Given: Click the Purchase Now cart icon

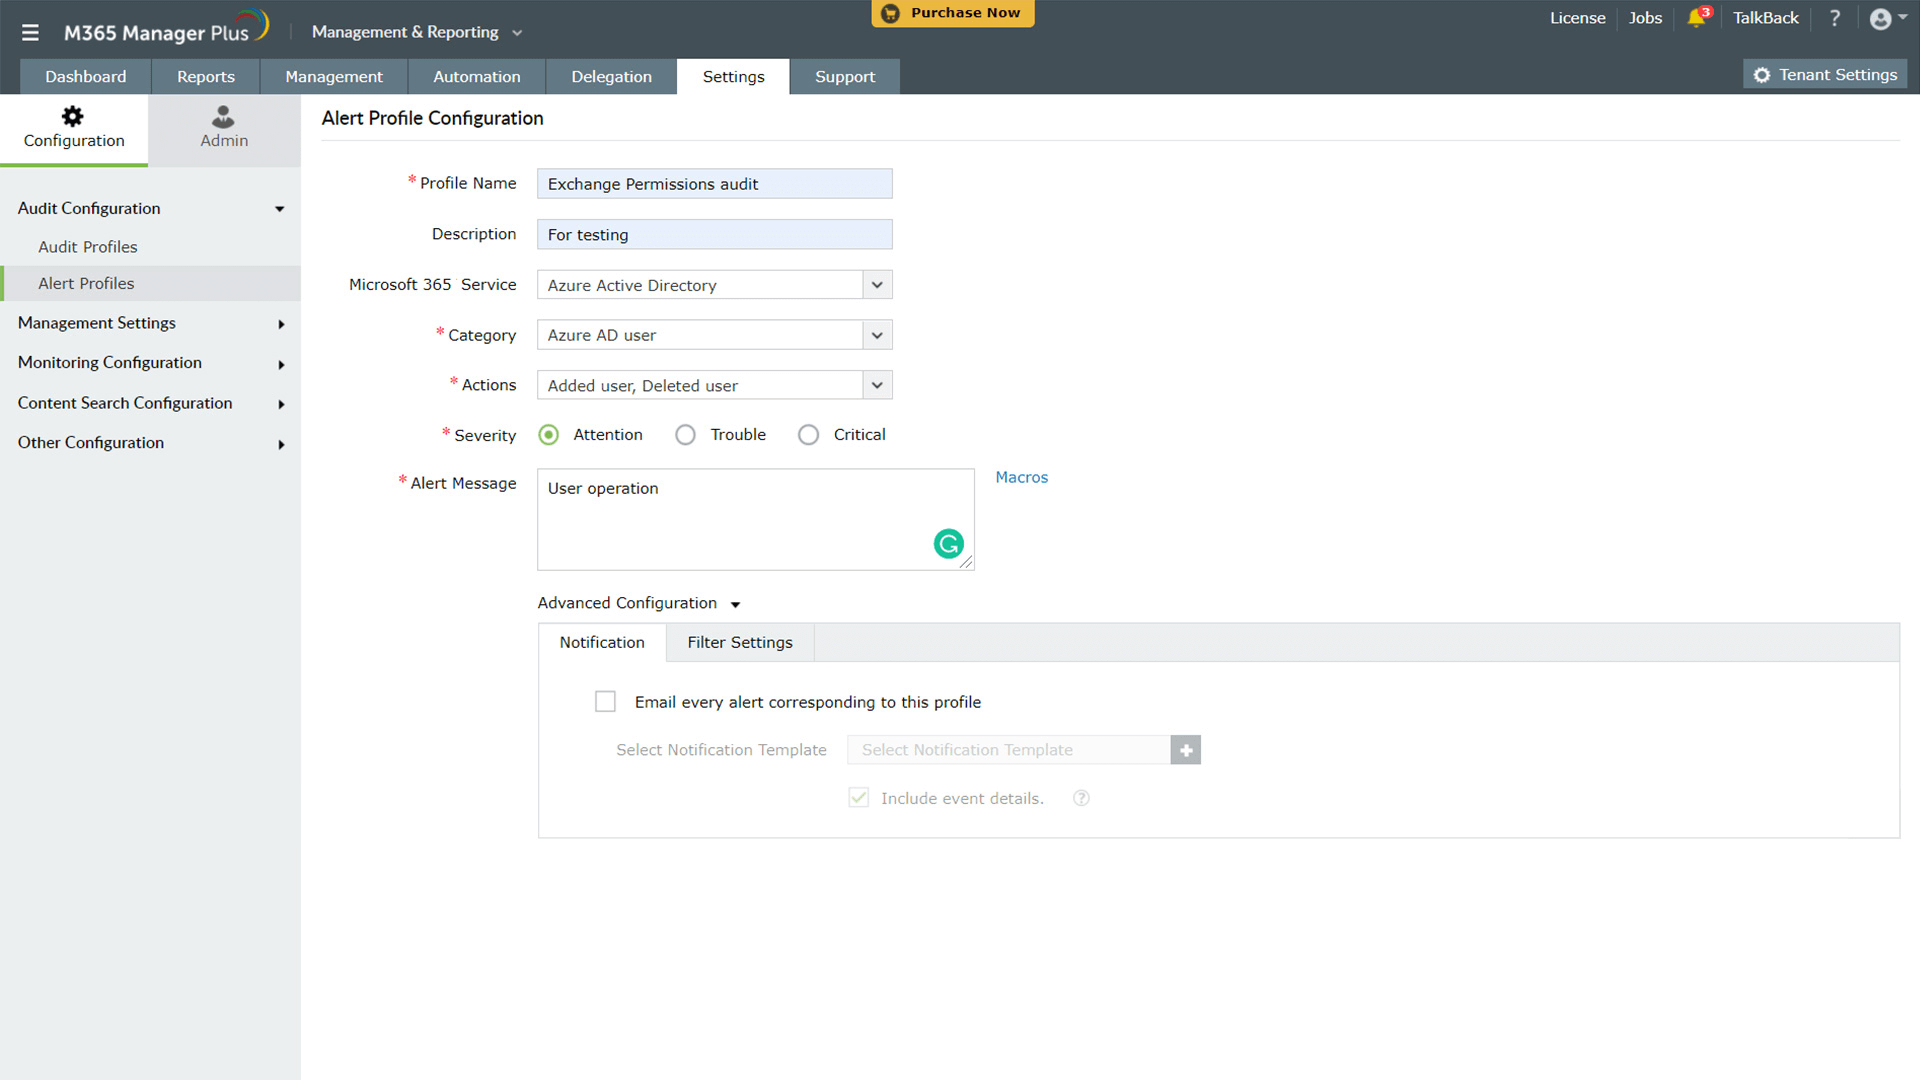Looking at the screenshot, I should 890,13.
